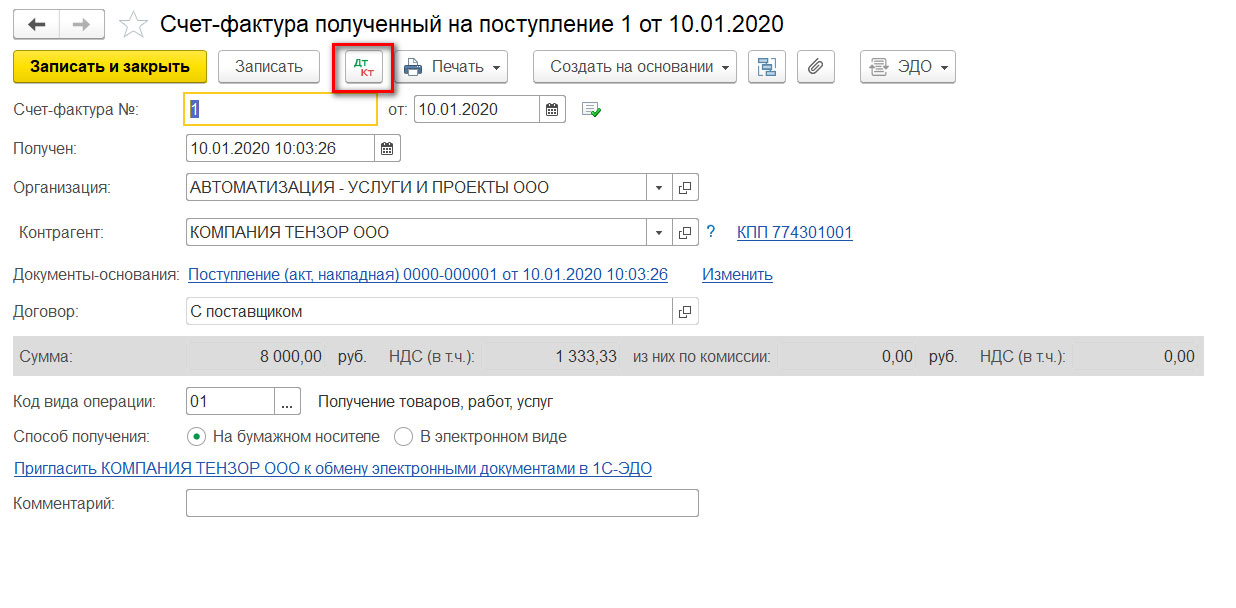Click the Получен date-time field

(281, 148)
